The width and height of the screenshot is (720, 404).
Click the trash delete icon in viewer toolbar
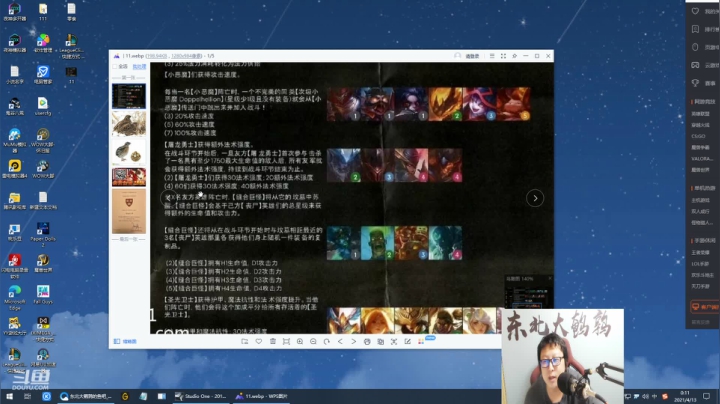pyautogui.click(x=273, y=341)
